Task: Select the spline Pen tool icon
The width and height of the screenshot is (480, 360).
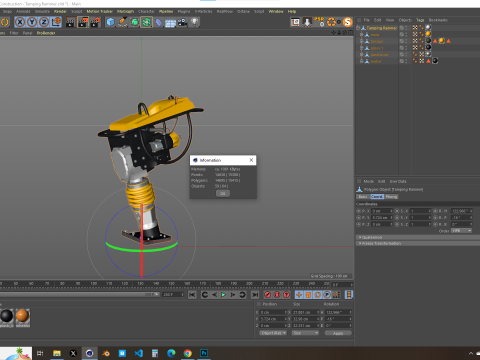Action: point(122,22)
